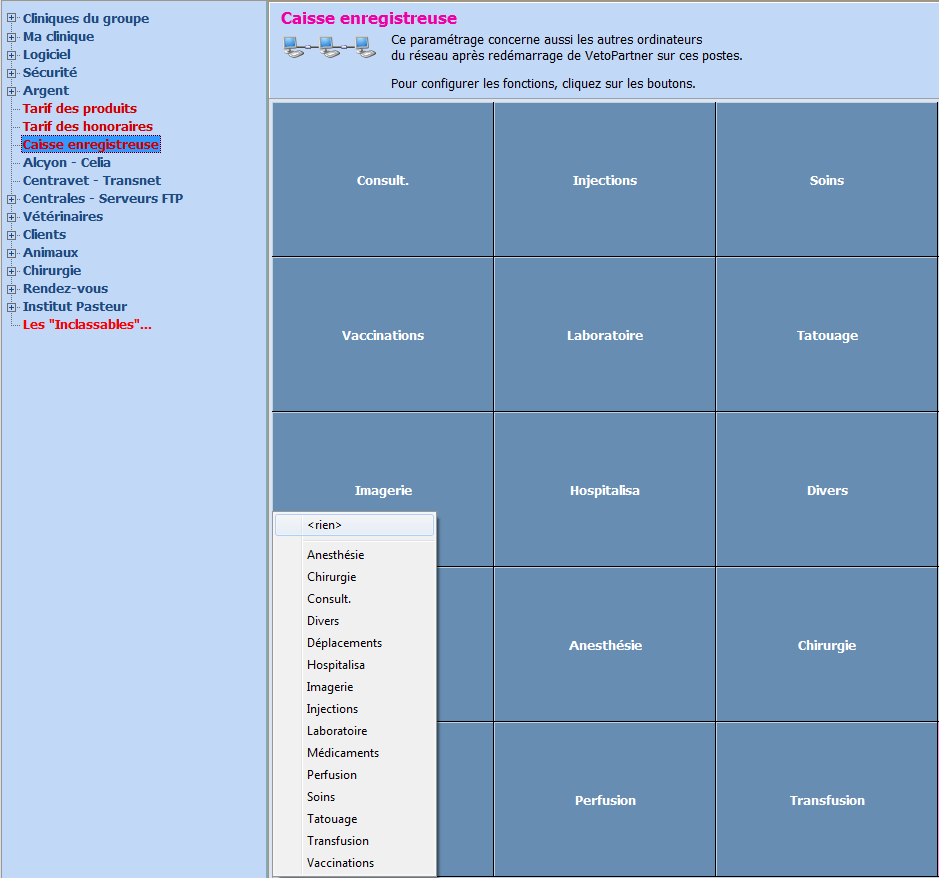The width and height of the screenshot is (939, 878).
Task: Expand the Institut Pasteur tree node
Action: [12, 307]
